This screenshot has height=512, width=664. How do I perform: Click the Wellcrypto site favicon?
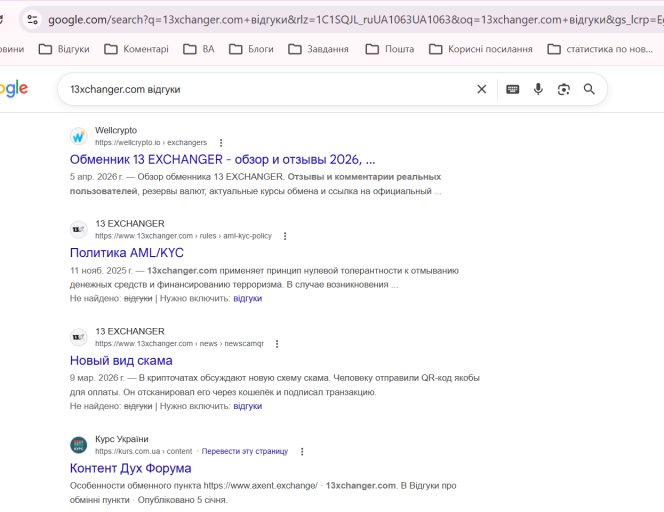coord(78,136)
